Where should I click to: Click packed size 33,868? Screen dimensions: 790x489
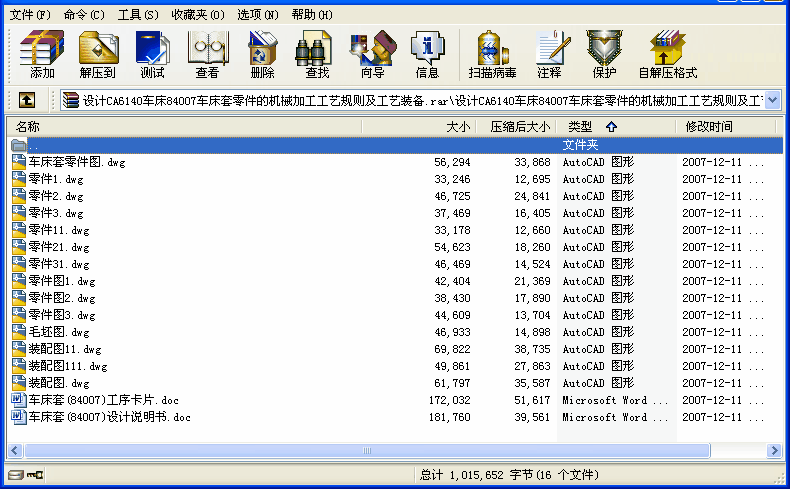[x=532, y=162]
